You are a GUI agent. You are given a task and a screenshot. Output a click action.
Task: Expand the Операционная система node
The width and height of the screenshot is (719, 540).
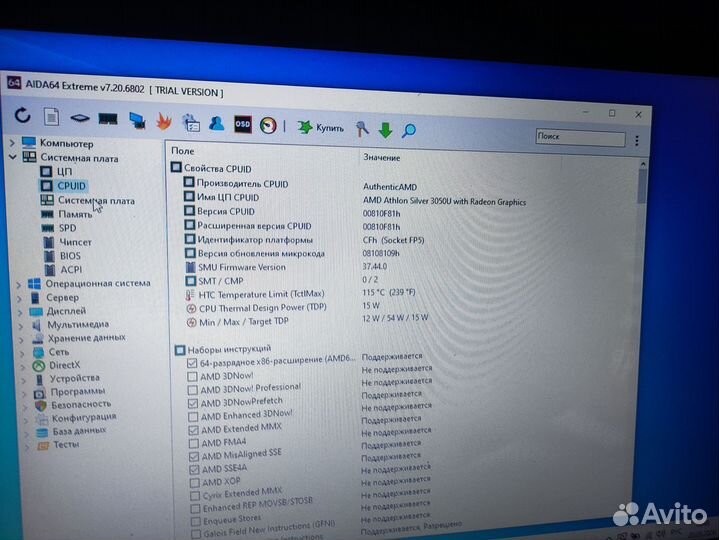(x=18, y=285)
